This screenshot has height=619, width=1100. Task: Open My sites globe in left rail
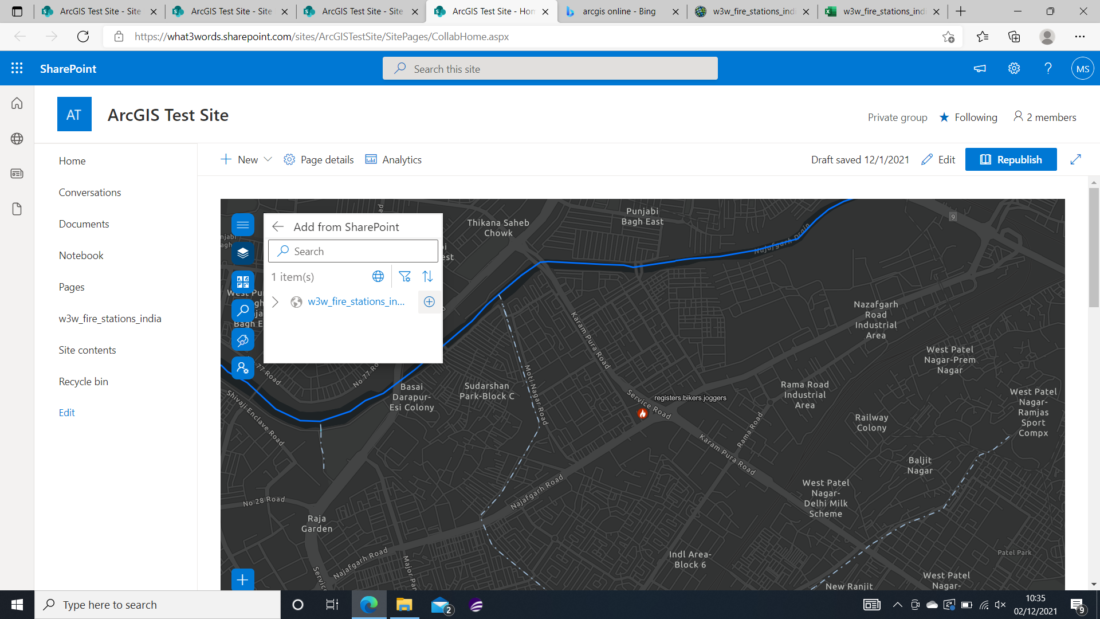tap(17, 139)
